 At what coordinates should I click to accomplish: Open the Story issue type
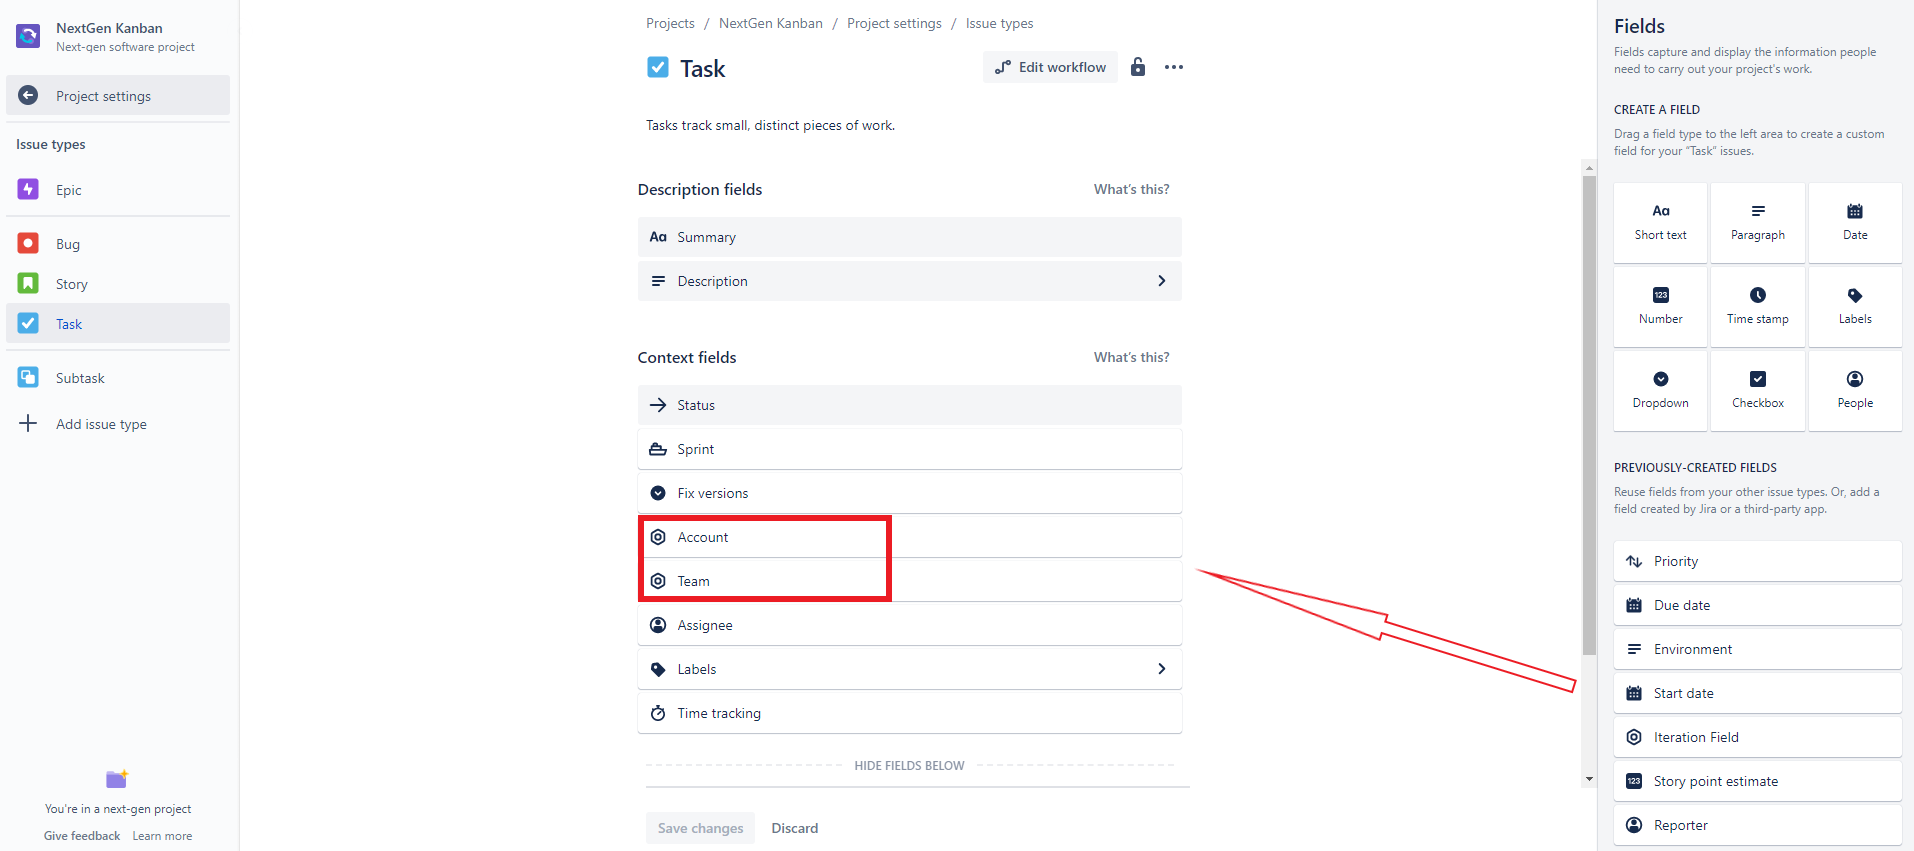[x=71, y=284]
